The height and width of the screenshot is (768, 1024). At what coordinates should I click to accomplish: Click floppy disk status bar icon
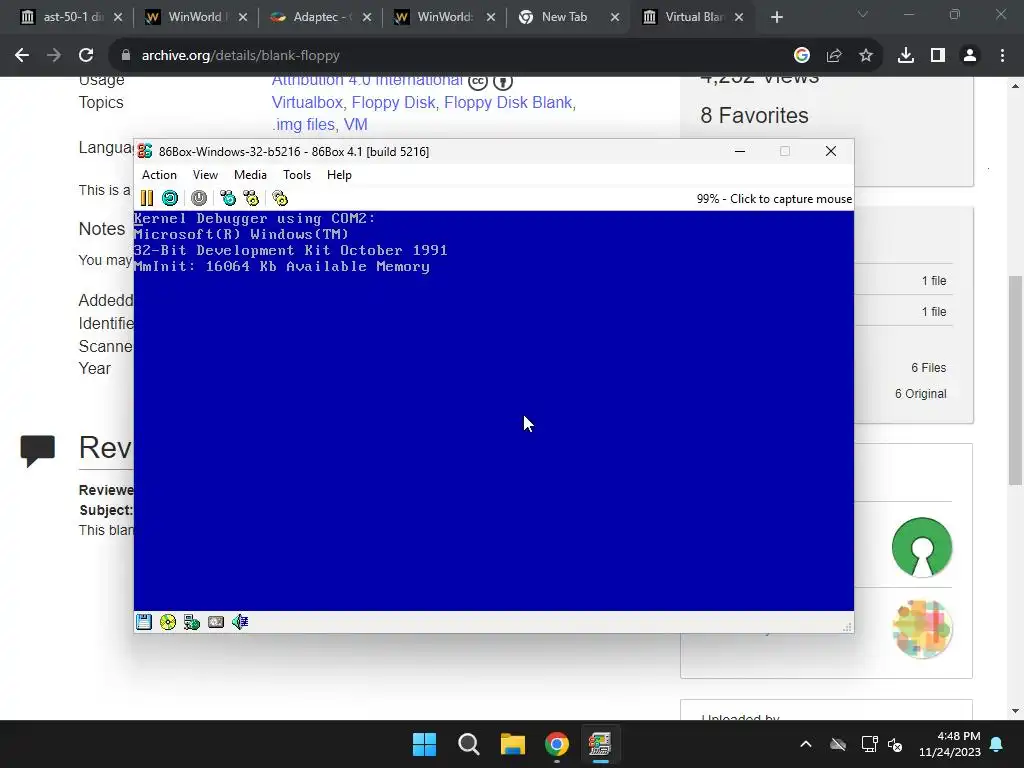(x=144, y=622)
